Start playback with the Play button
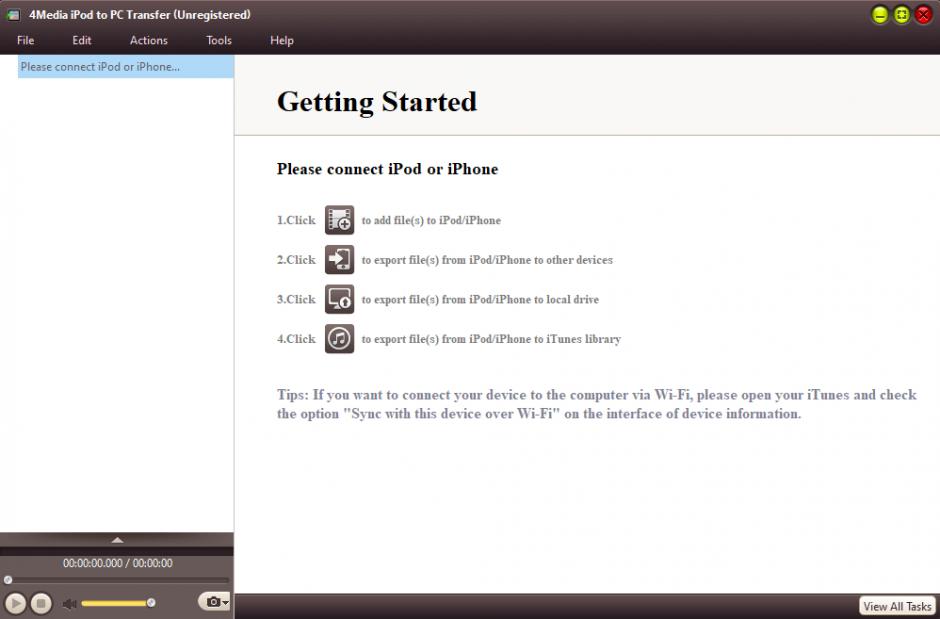The height and width of the screenshot is (619, 940). coord(16,603)
